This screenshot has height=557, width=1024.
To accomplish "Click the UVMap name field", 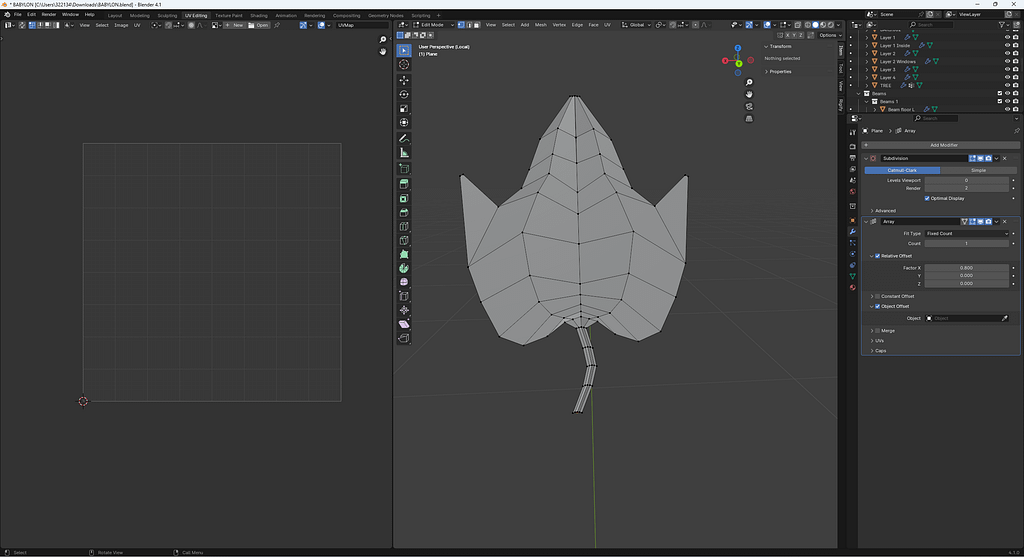I will tap(360, 25).
